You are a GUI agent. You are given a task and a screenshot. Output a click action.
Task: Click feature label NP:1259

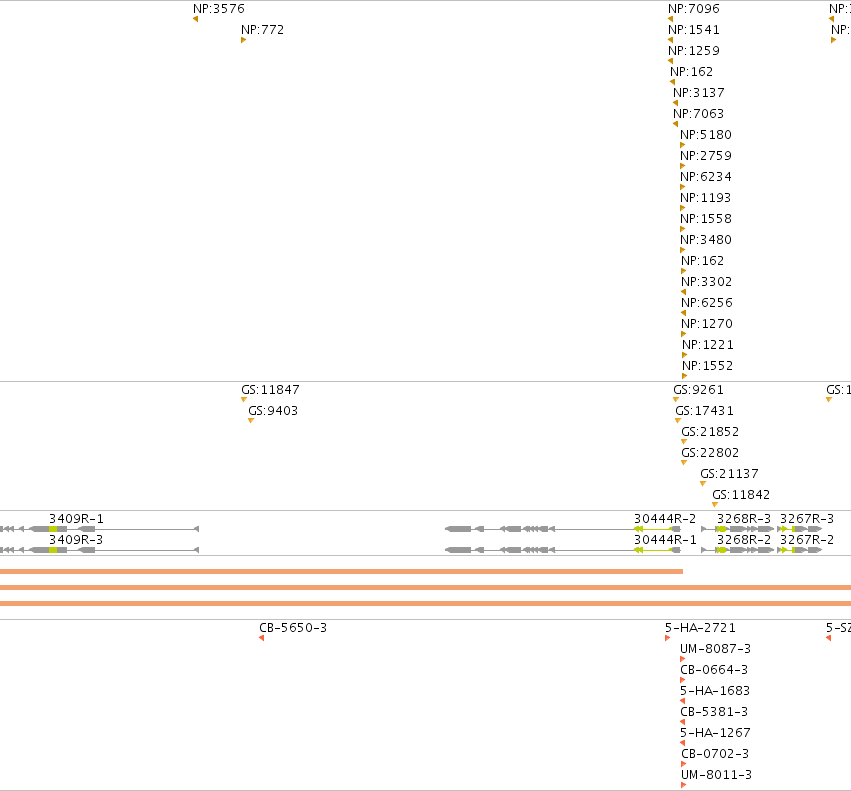pos(694,51)
